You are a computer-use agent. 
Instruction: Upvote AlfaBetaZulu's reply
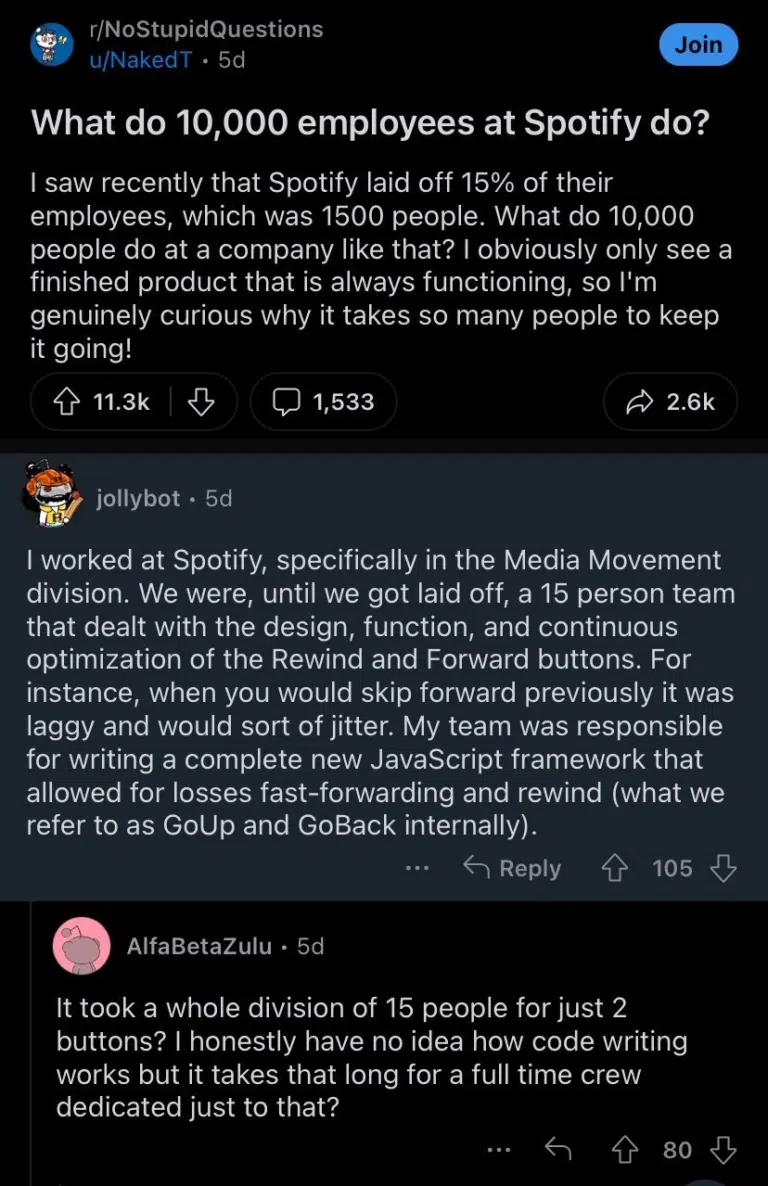pos(625,1150)
